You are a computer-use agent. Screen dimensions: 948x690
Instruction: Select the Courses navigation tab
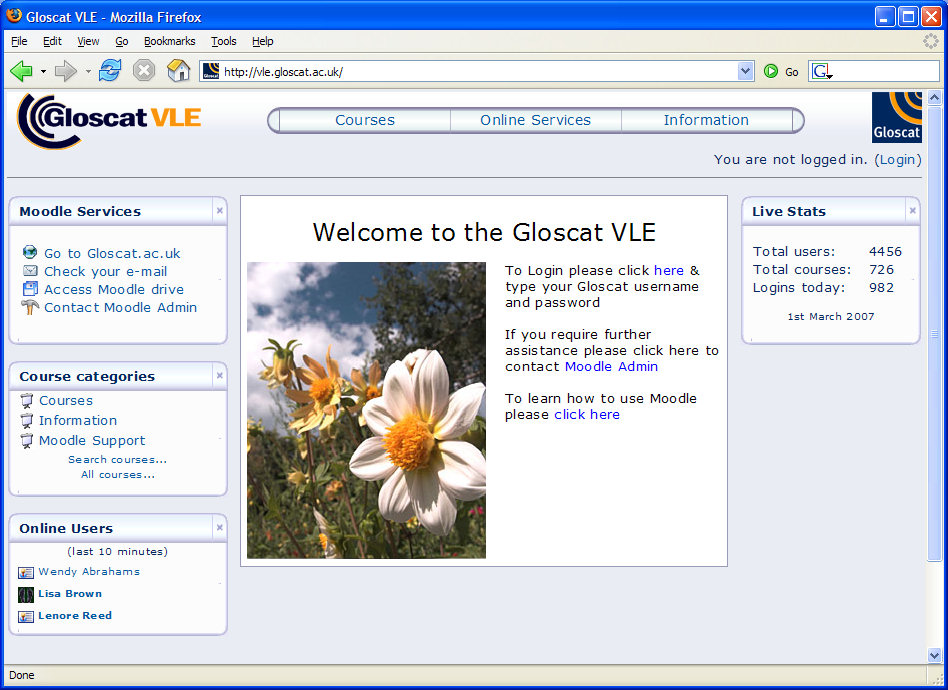coord(365,120)
